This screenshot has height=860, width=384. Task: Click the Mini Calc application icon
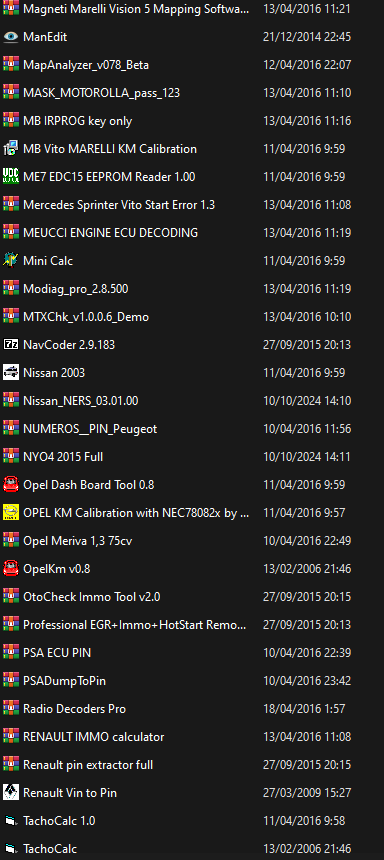[10, 261]
